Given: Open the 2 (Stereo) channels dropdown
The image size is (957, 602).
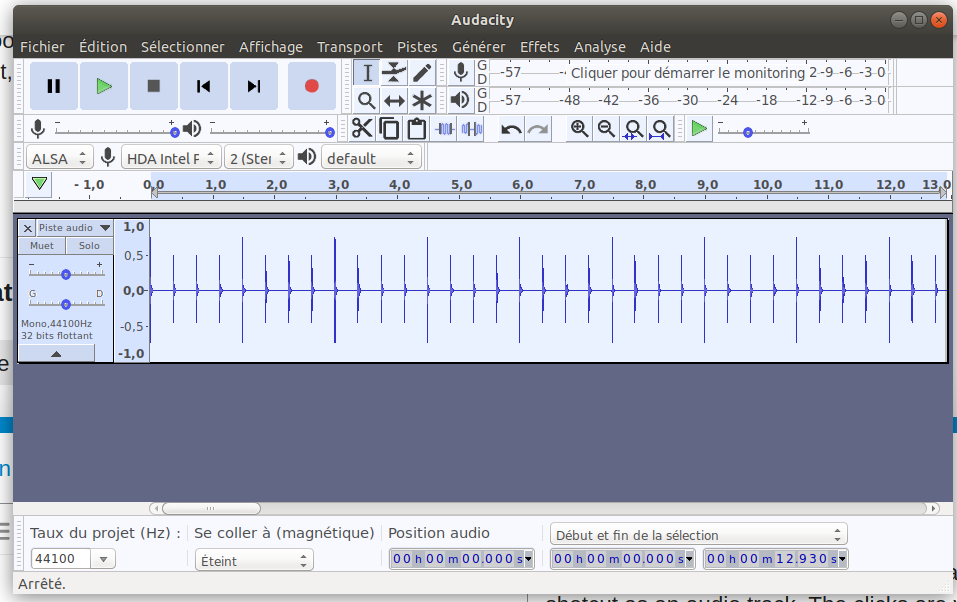Looking at the screenshot, I should click(259, 158).
